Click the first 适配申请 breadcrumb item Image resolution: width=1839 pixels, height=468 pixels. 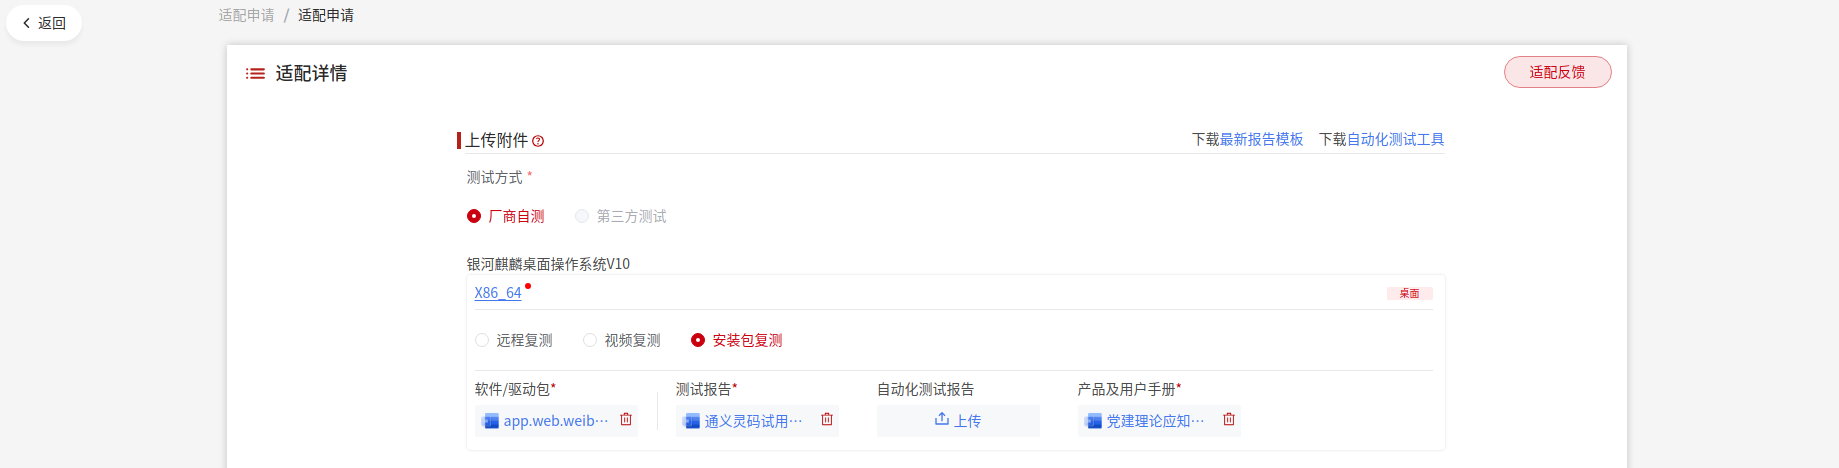click(246, 15)
